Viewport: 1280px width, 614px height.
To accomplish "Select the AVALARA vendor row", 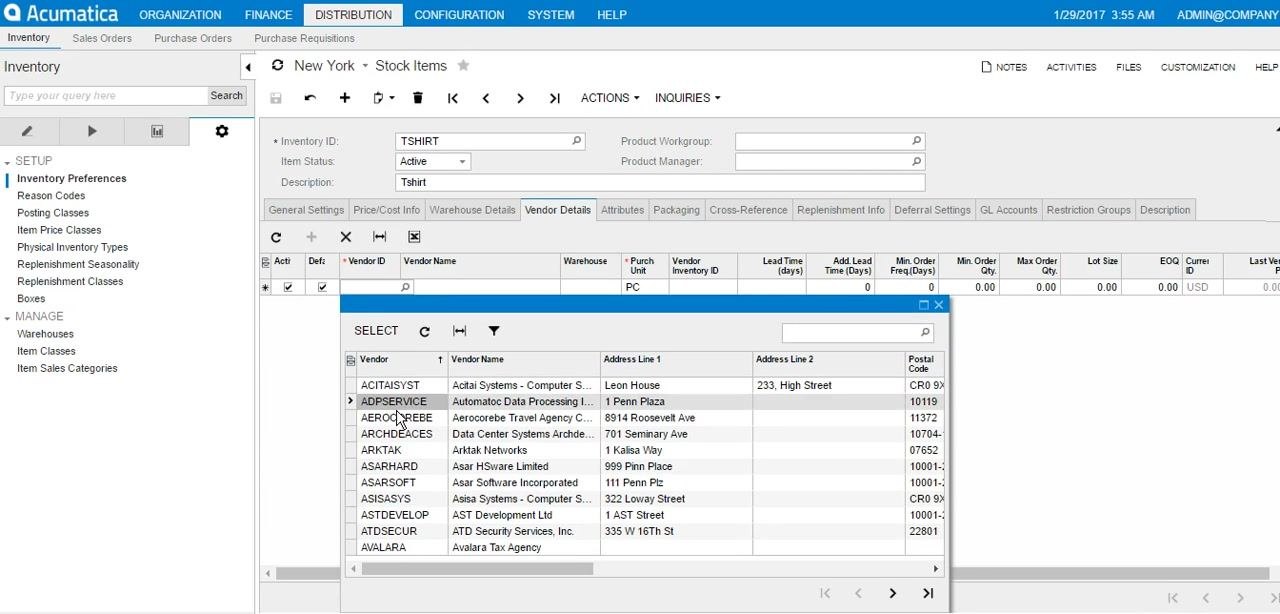I will [x=644, y=548].
